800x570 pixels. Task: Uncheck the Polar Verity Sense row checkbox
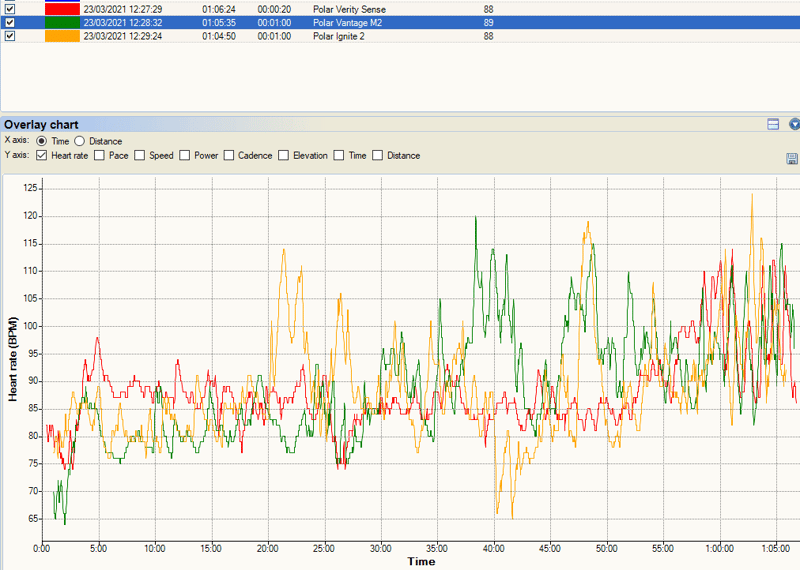coord(10,9)
